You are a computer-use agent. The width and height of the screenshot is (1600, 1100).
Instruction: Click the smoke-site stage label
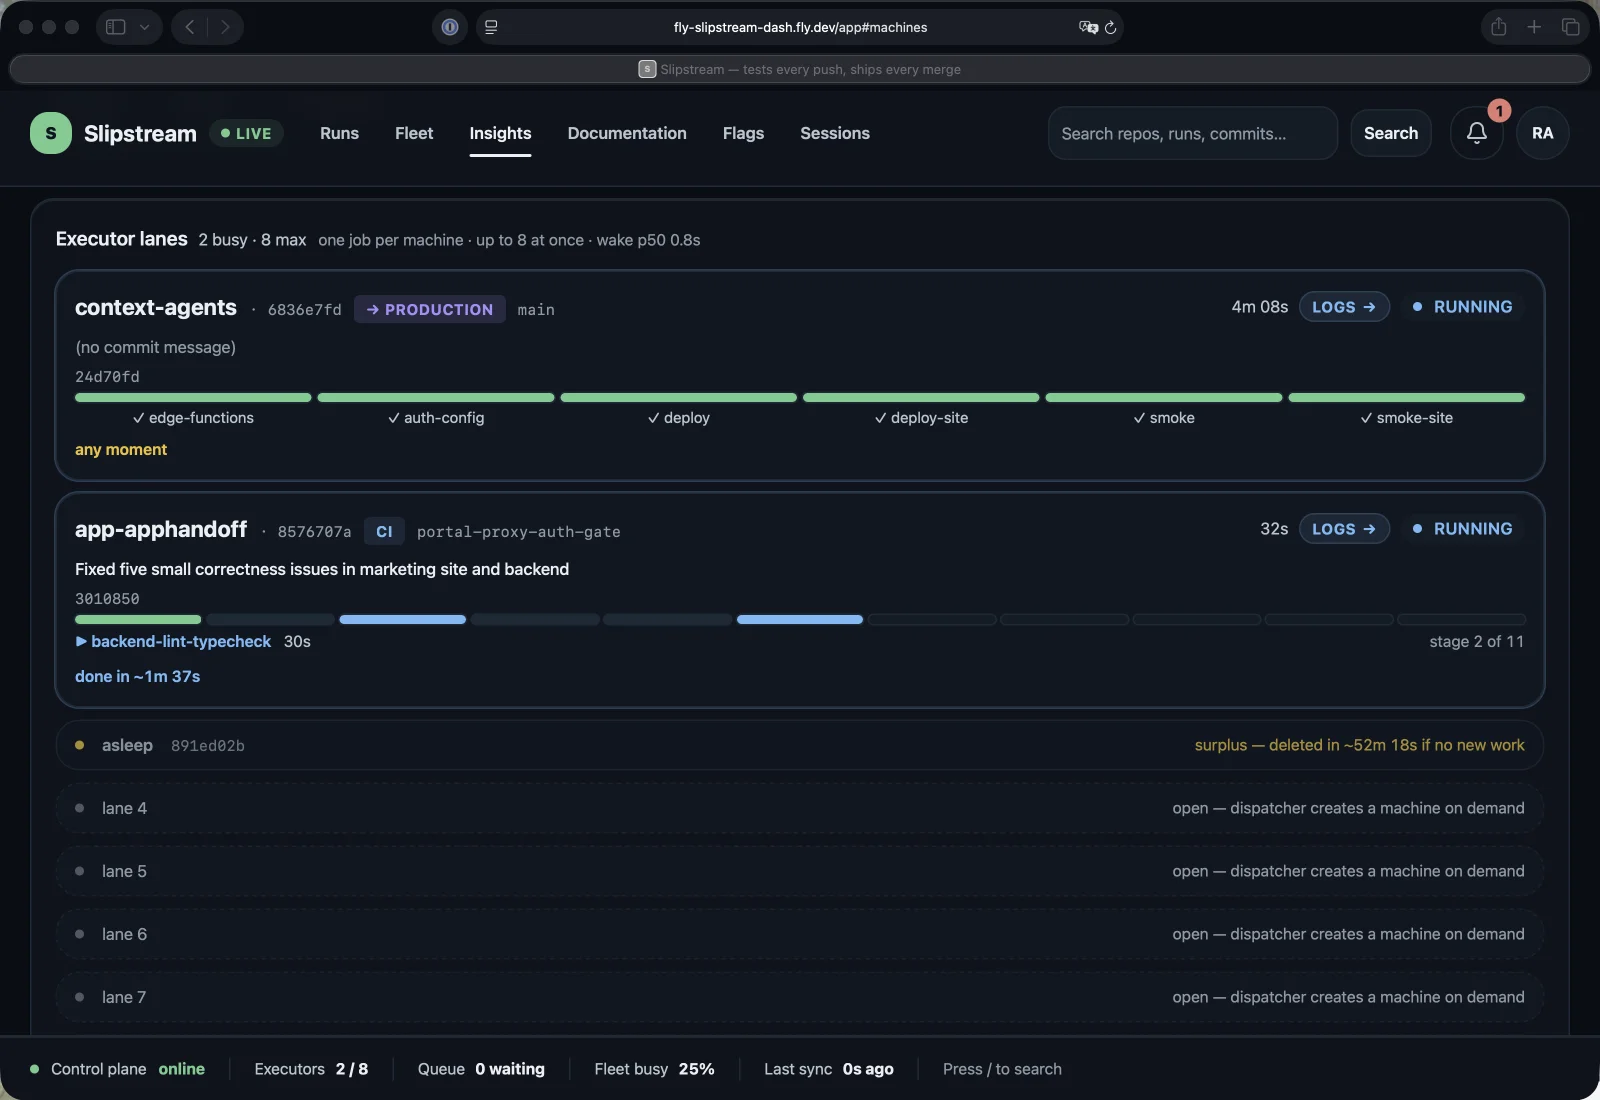pos(1406,418)
